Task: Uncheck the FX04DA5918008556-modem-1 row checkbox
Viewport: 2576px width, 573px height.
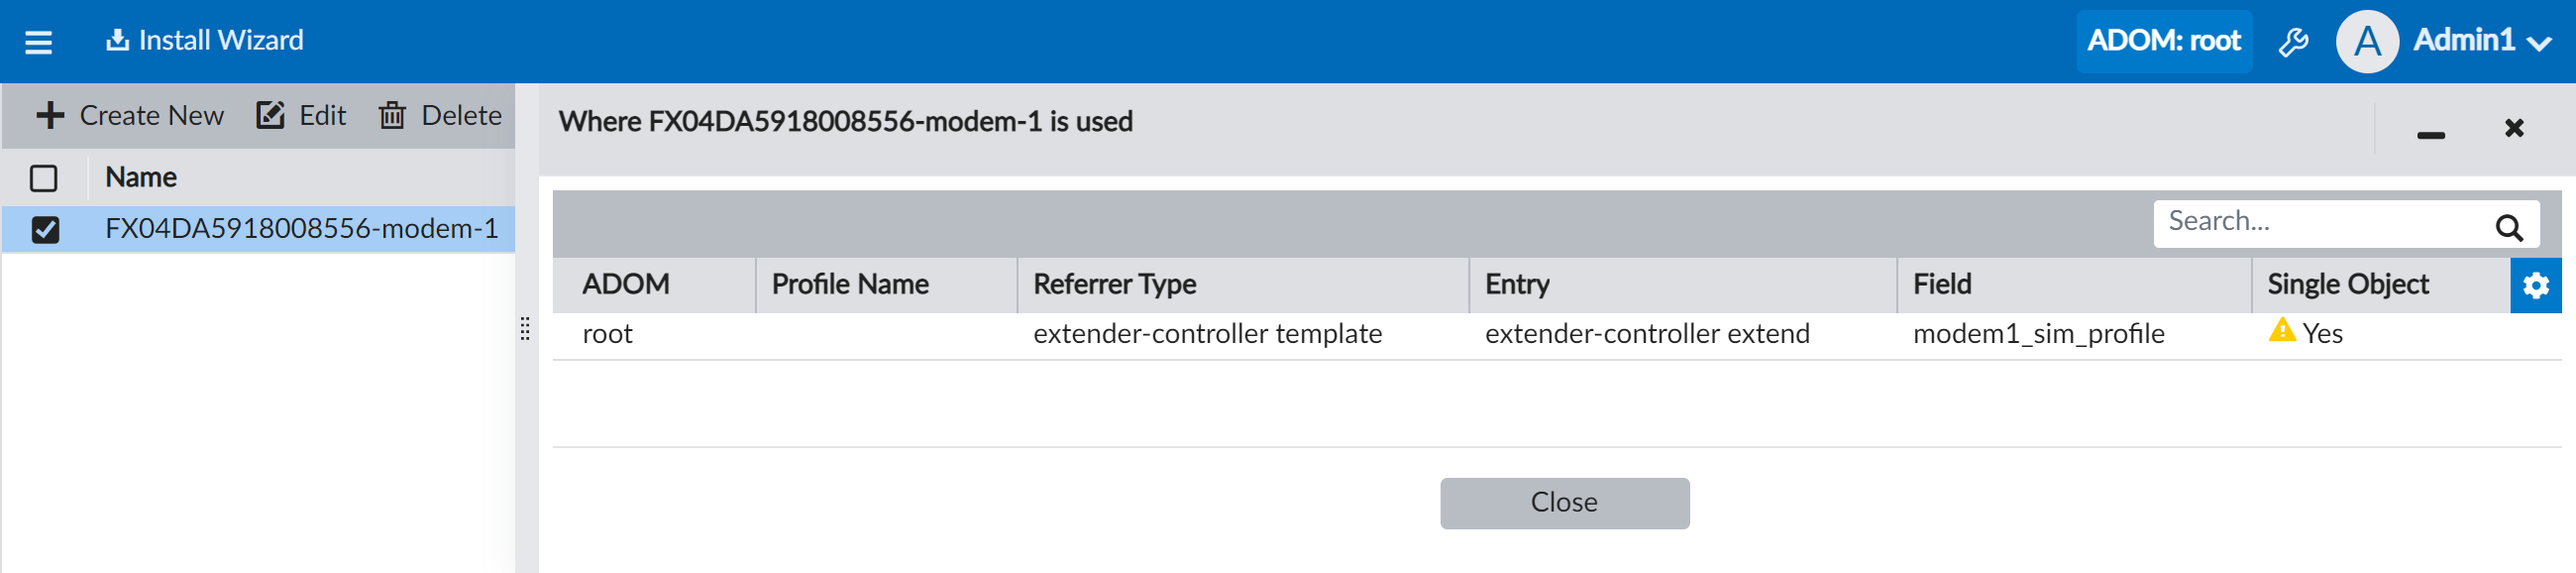Action: (45, 229)
